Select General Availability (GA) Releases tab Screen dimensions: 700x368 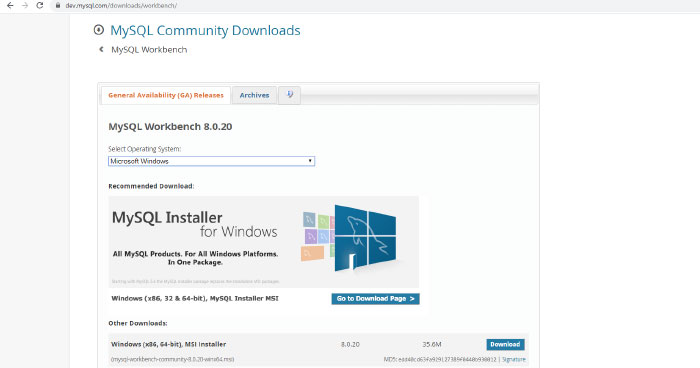pyautogui.click(x=166, y=95)
